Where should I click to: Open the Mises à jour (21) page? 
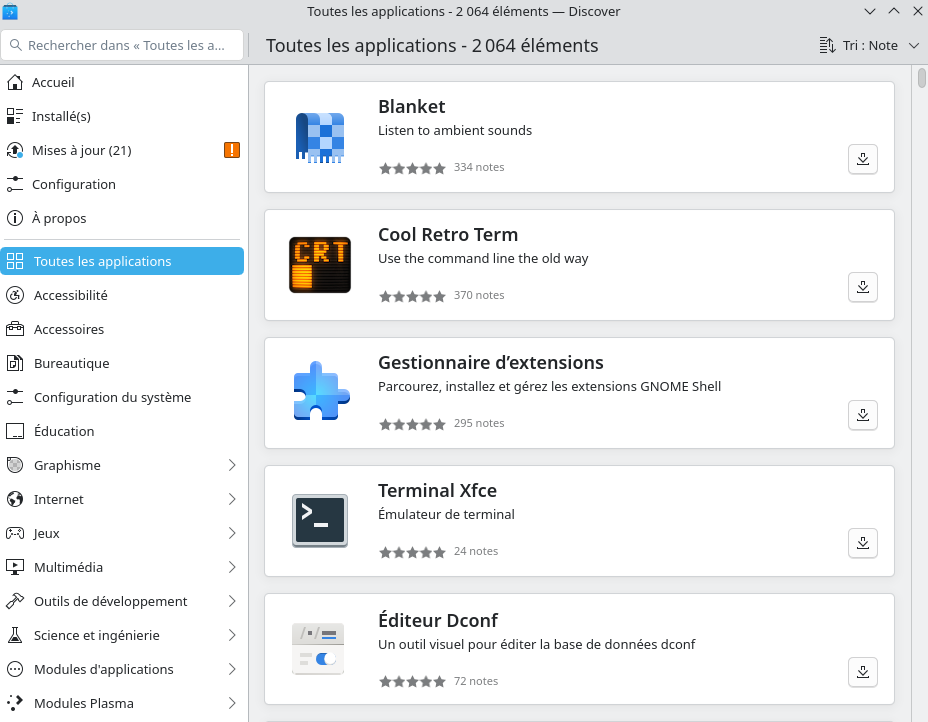point(82,150)
